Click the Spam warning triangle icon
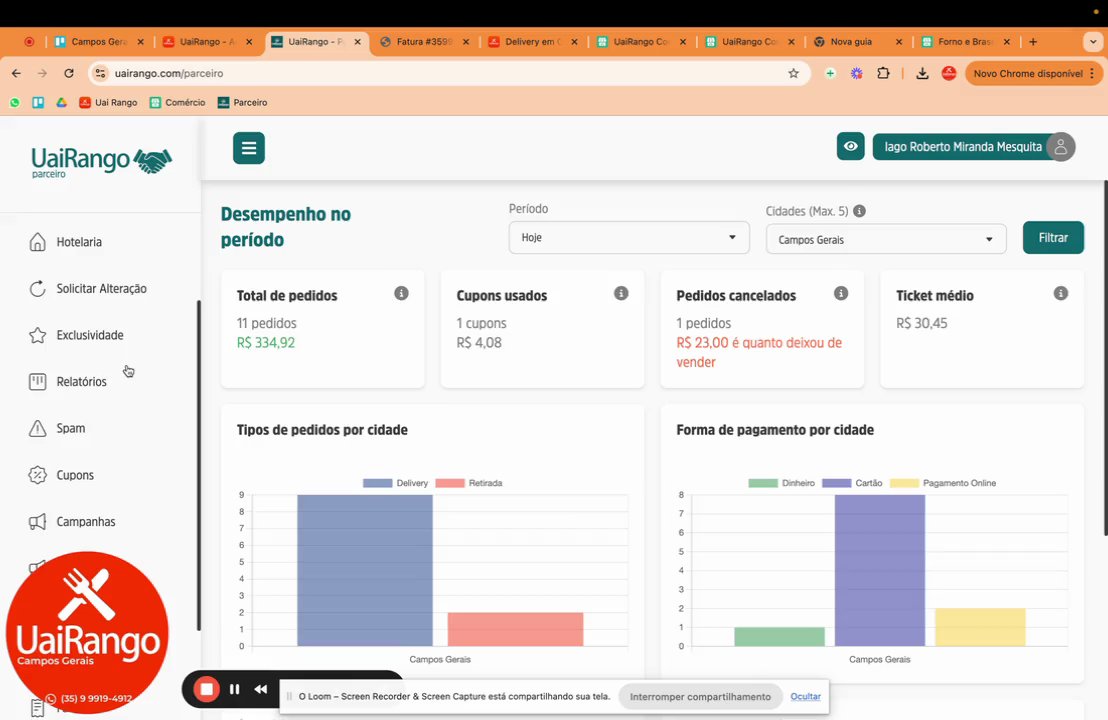1108x720 pixels. (x=37, y=428)
